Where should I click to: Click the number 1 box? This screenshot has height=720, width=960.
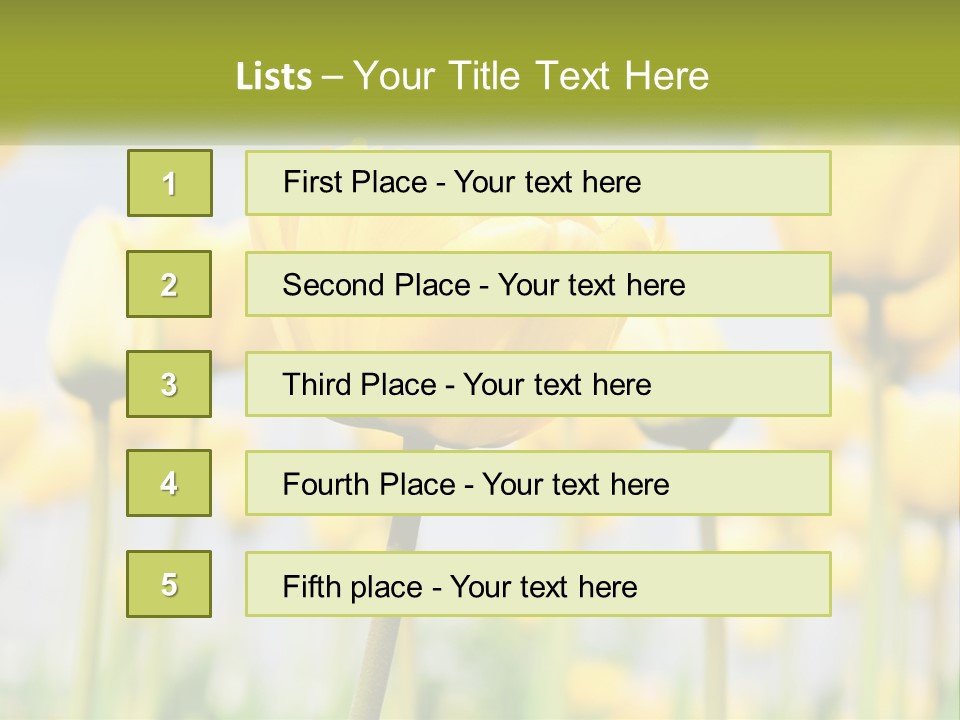point(170,183)
